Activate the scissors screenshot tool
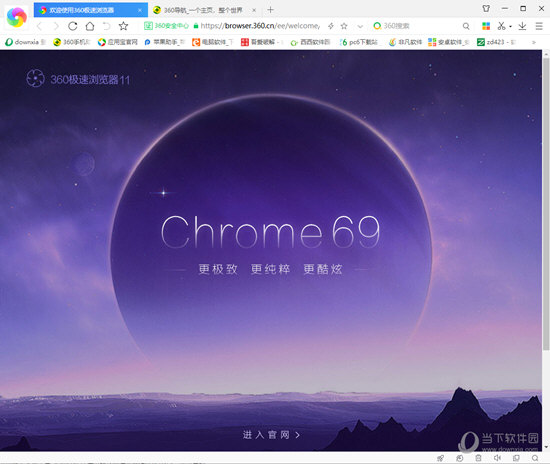 coord(502,26)
